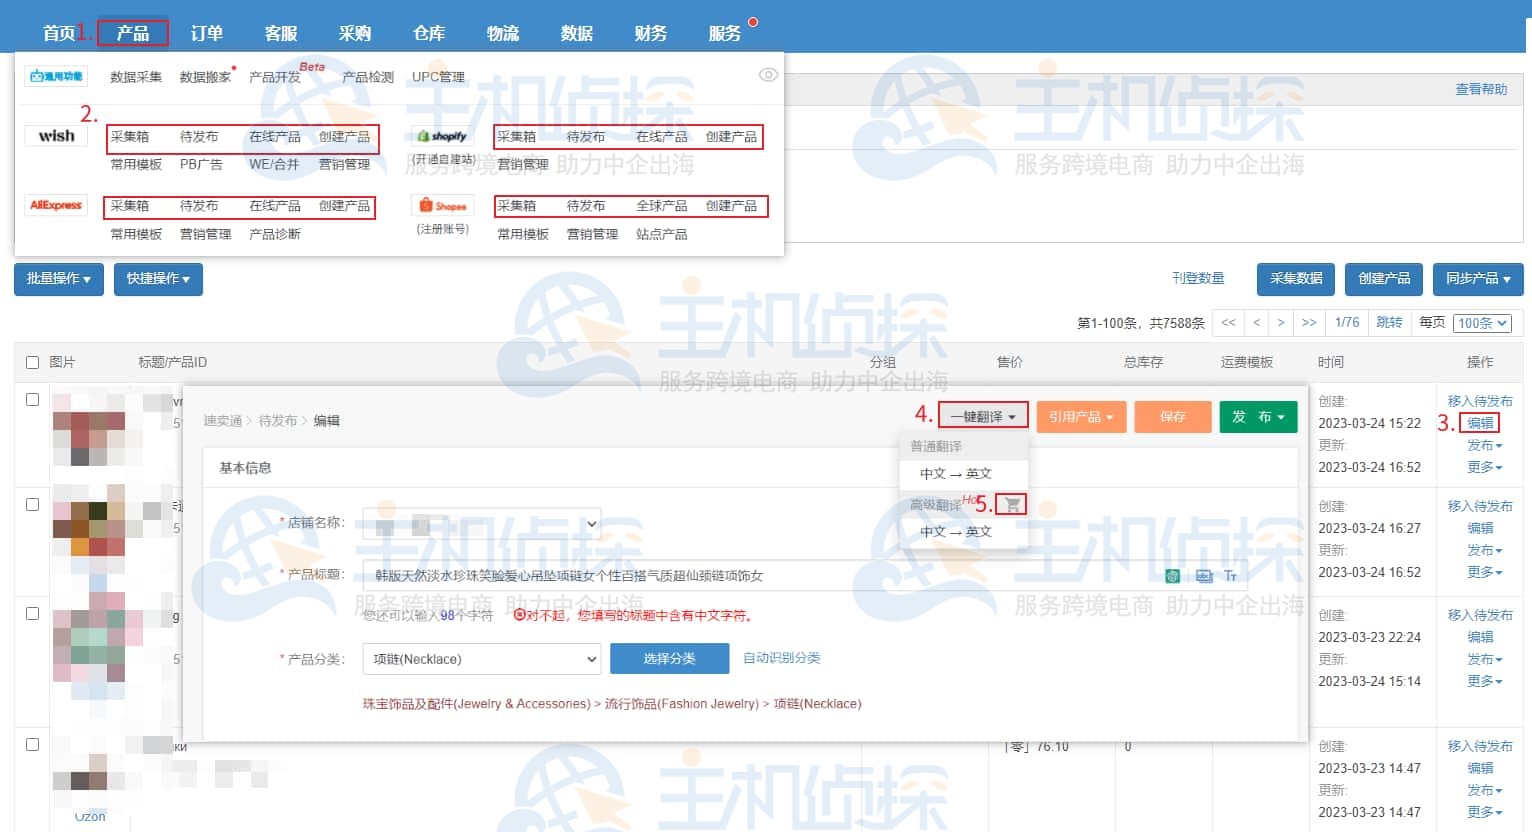Click the 通用功能 icon in the product menu
Image resolution: width=1532 pixels, height=832 pixels.
tap(56, 75)
